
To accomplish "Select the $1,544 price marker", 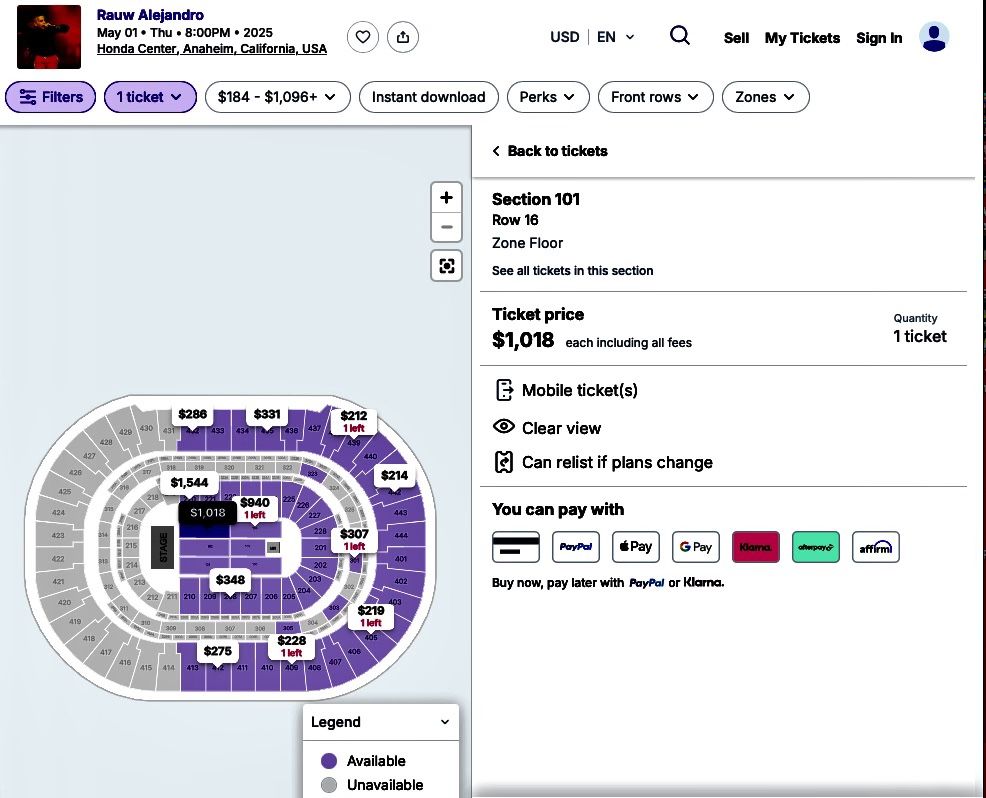I will tap(189, 482).
